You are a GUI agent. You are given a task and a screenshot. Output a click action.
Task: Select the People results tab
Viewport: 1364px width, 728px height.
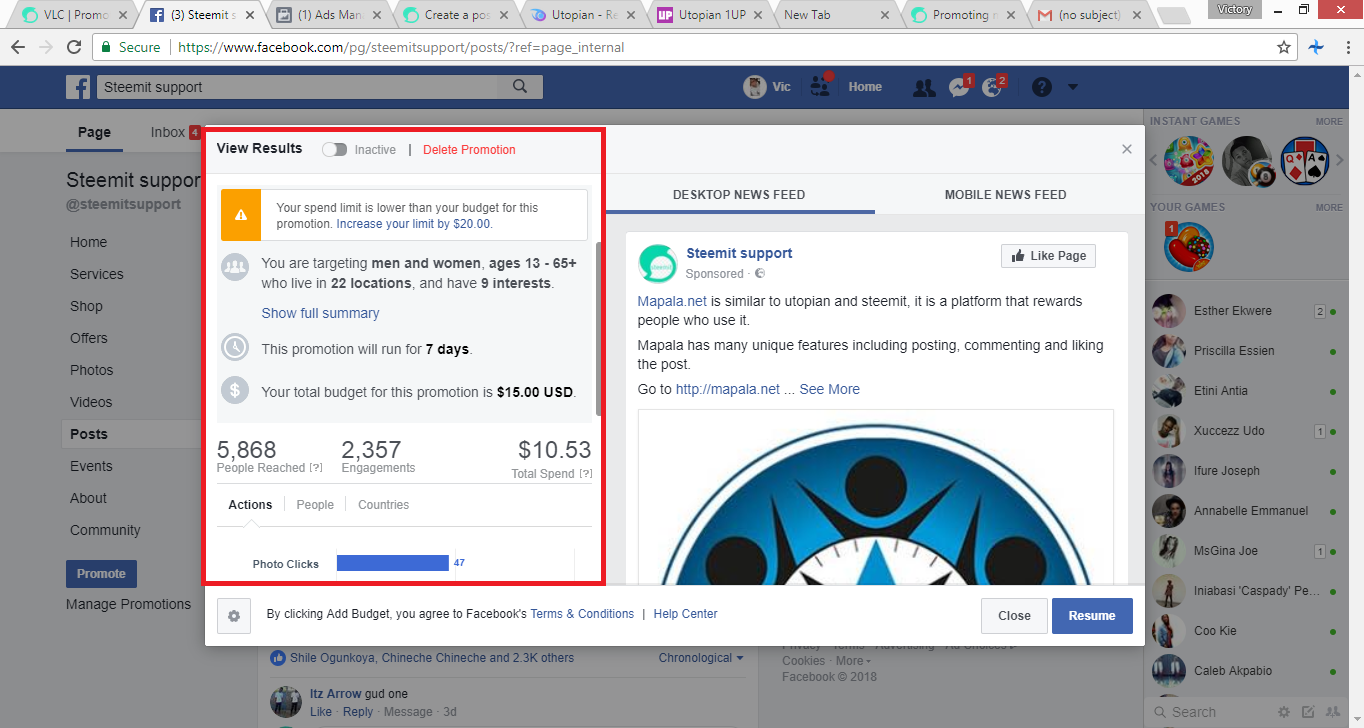[x=315, y=505]
